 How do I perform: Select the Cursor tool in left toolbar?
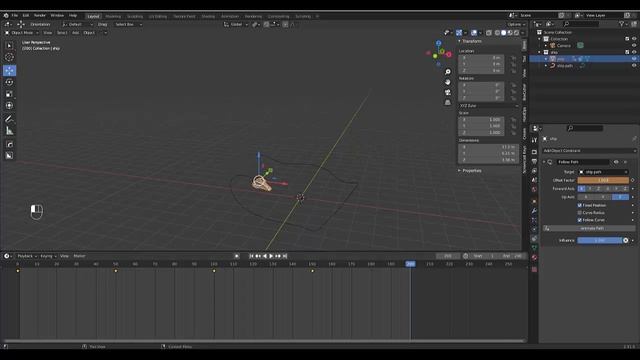click(9, 58)
